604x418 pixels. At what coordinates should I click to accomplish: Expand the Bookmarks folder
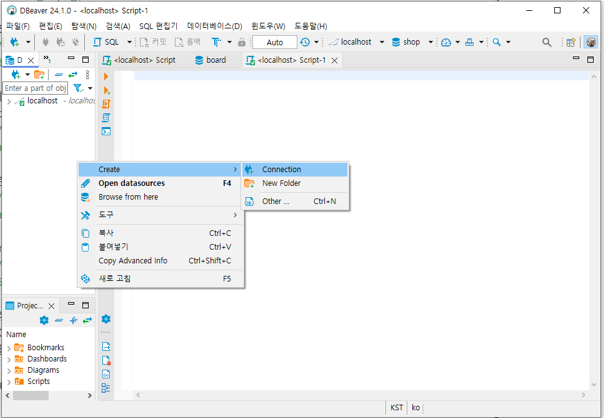(x=8, y=348)
